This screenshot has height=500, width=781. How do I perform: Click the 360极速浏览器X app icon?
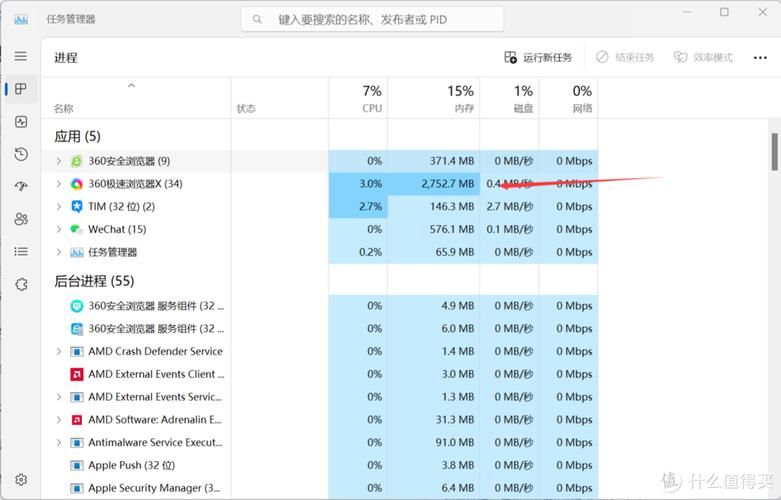[x=76, y=184]
